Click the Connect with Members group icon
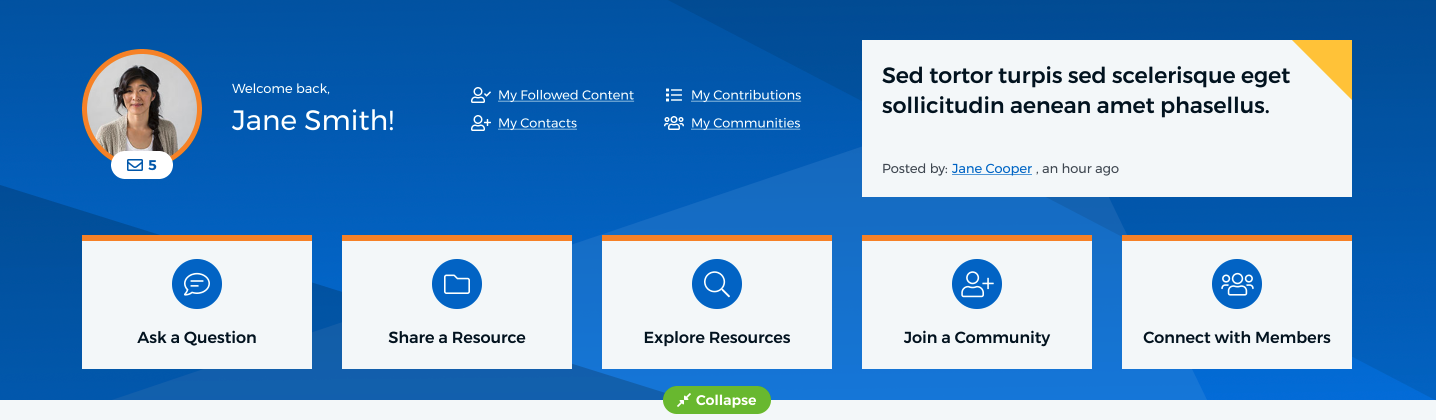This screenshot has height=420, width=1436. [1237, 284]
